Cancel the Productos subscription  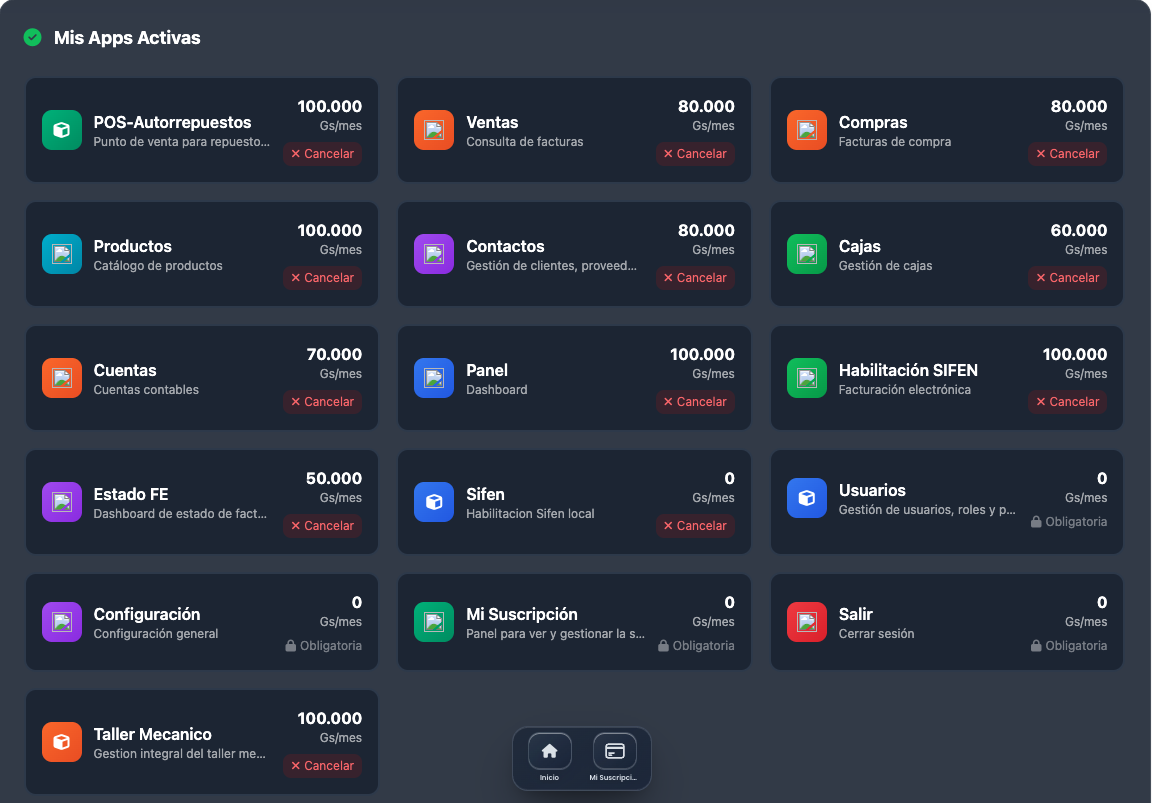click(x=322, y=278)
